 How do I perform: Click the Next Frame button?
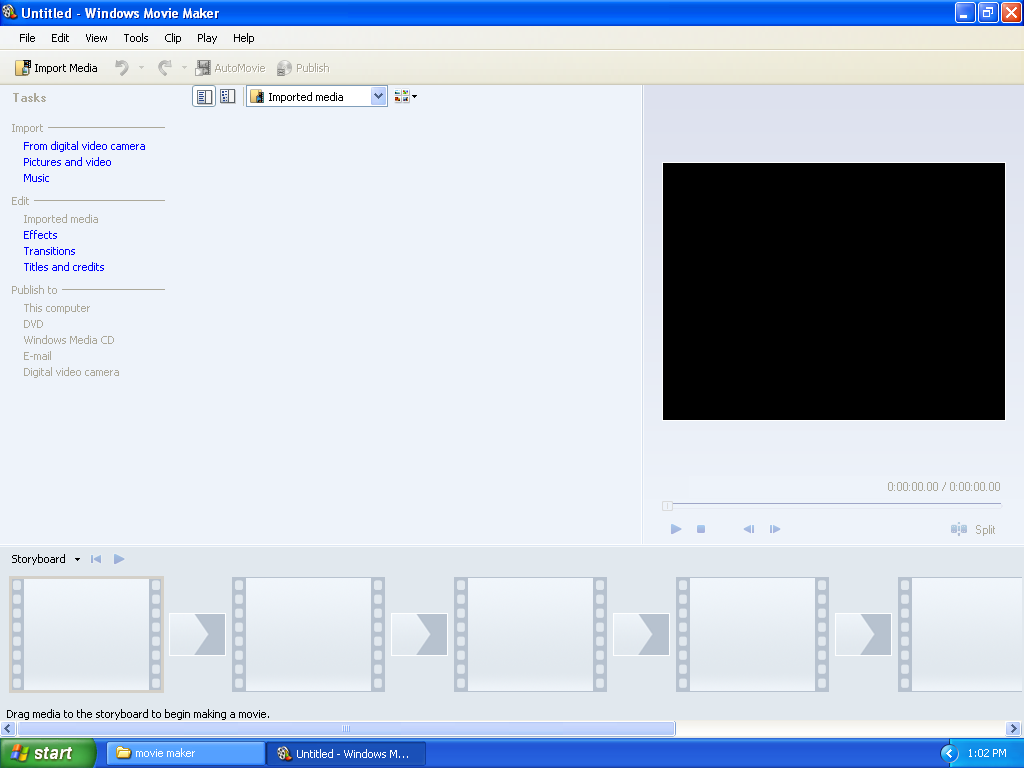(775, 529)
